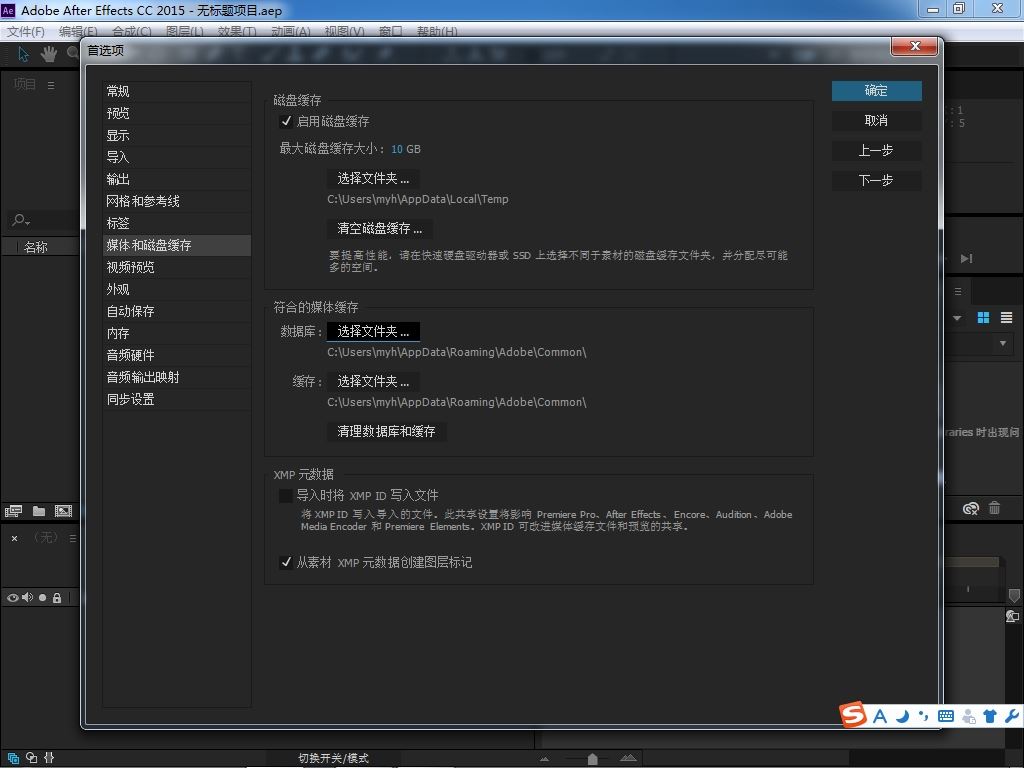The width and height of the screenshot is (1024, 768).
Task: Select 输出 preferences category
Action: coord(176,179)
